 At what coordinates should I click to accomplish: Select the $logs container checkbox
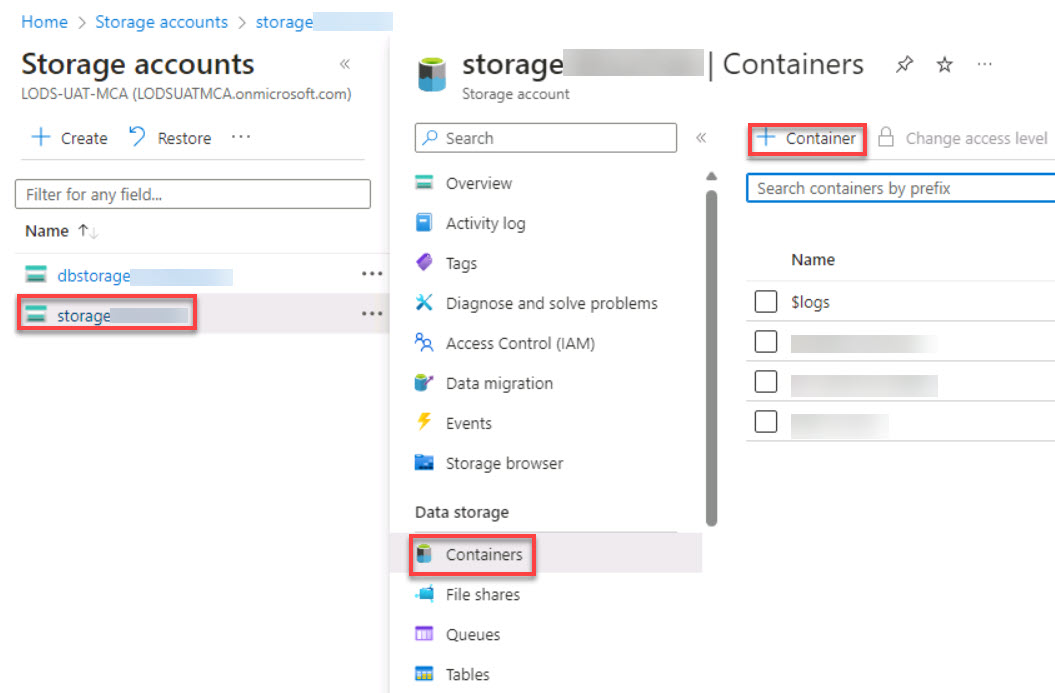coord(765,301)
